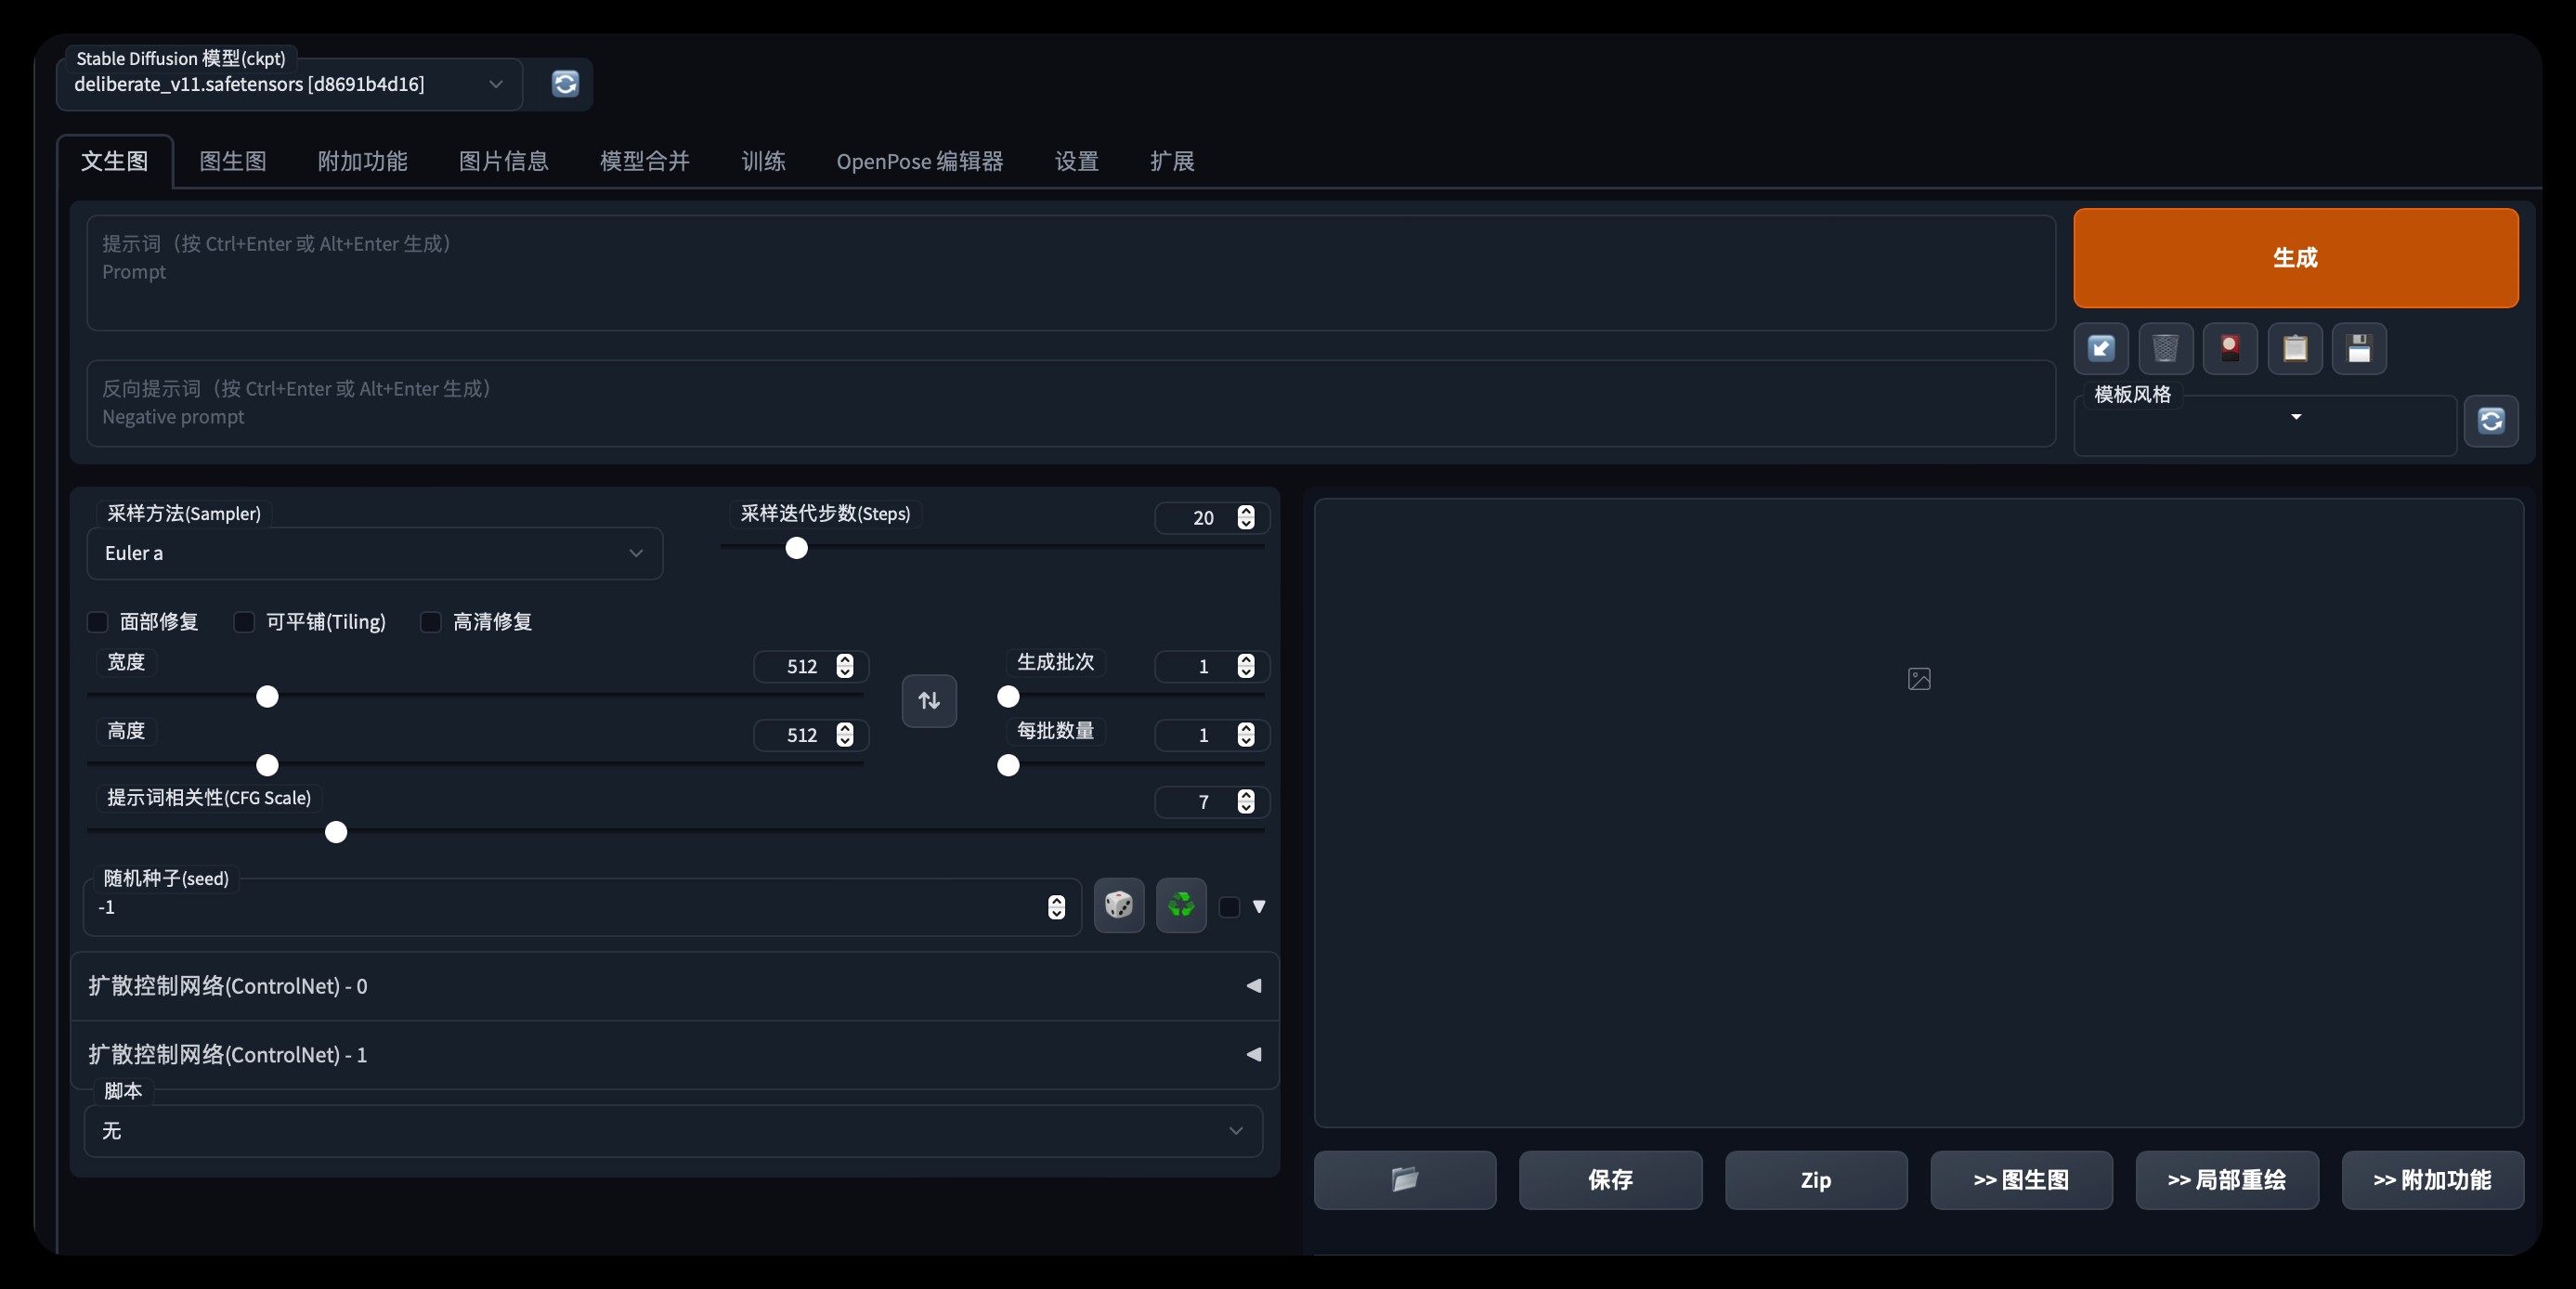Click the orange 生成 button

pyautogui.click(x=2295, y=257)
